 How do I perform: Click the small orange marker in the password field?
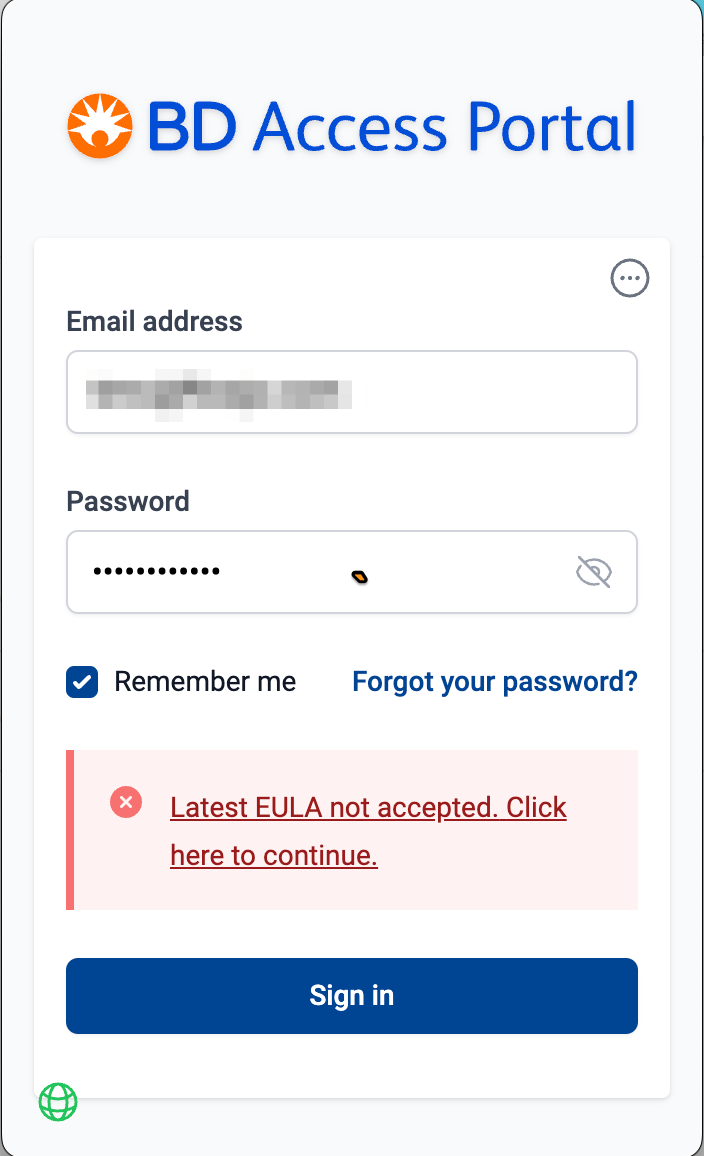[x=359, y=575]
